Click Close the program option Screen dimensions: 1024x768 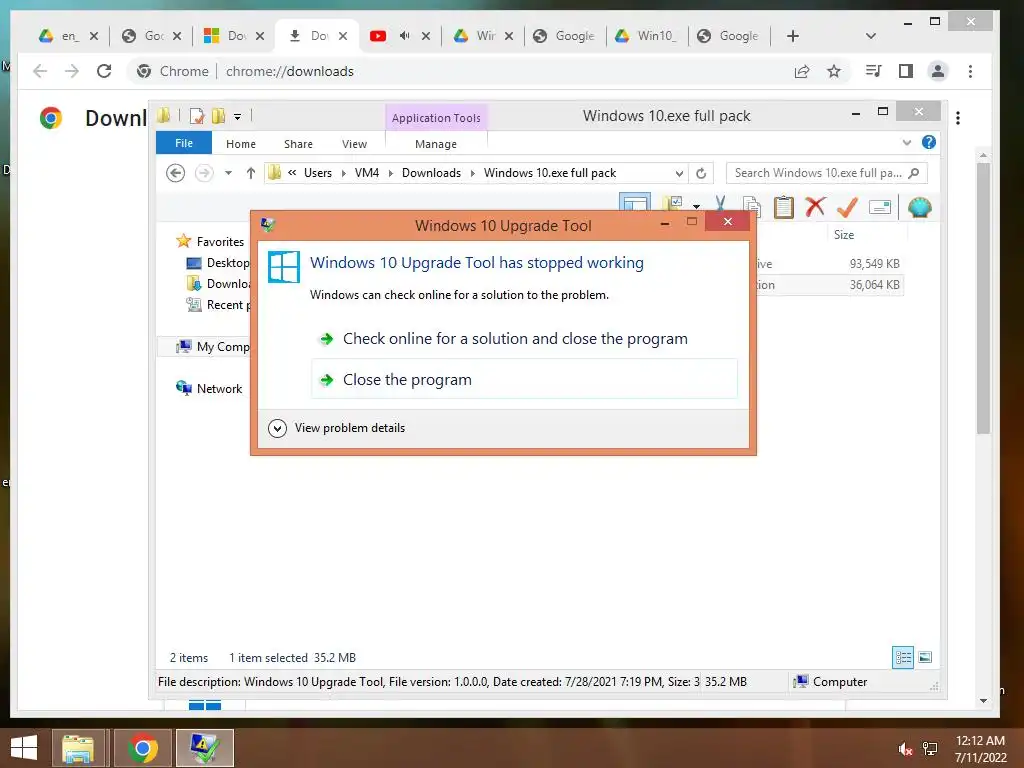524,379
